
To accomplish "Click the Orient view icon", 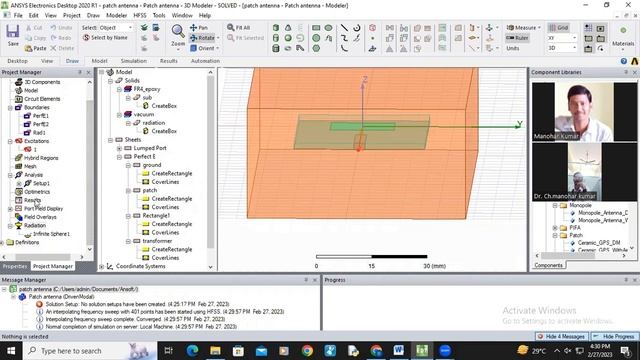I will pyautogui.click(x=193, y=48).
